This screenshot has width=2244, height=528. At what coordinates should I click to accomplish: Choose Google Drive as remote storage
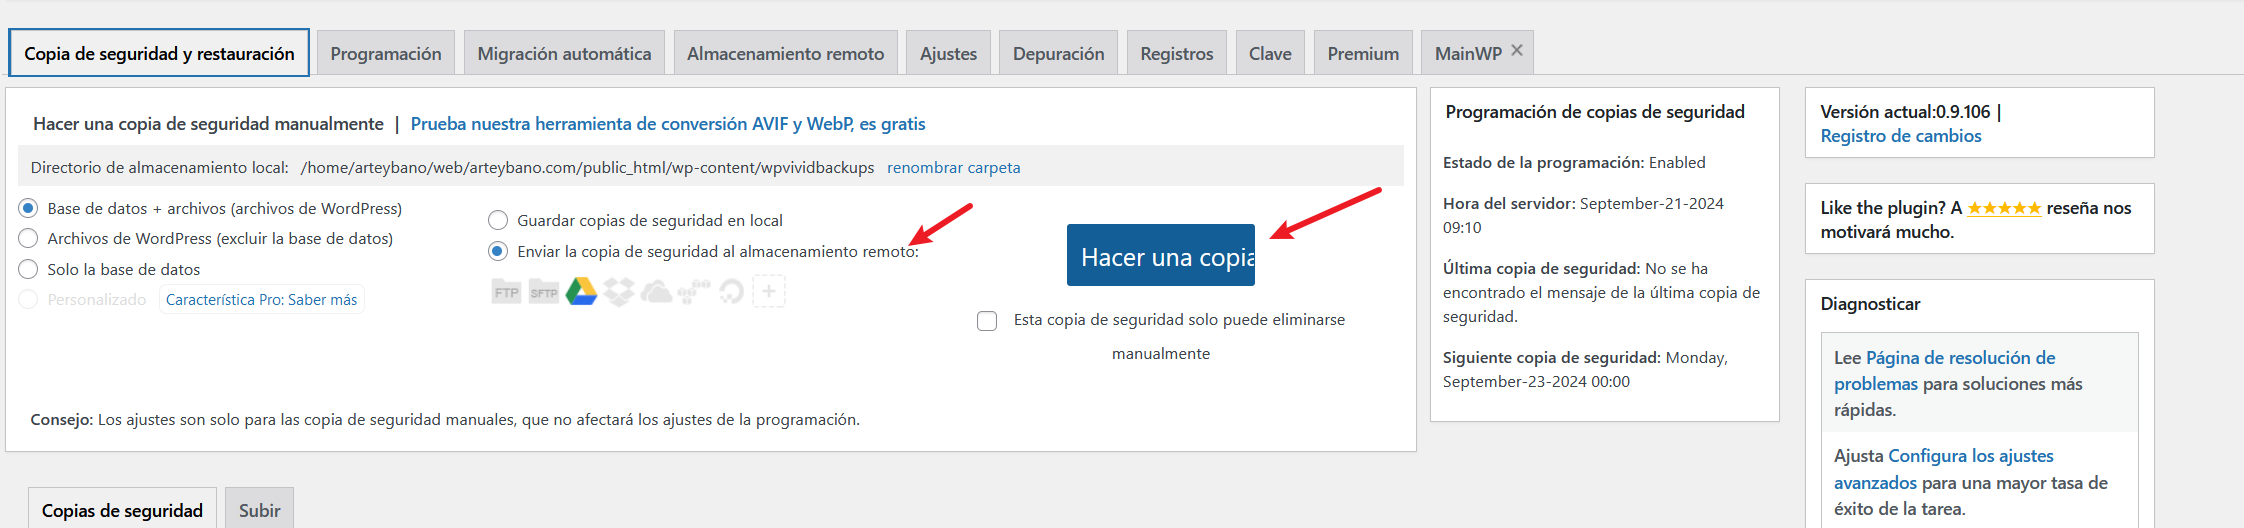[581, 292]
